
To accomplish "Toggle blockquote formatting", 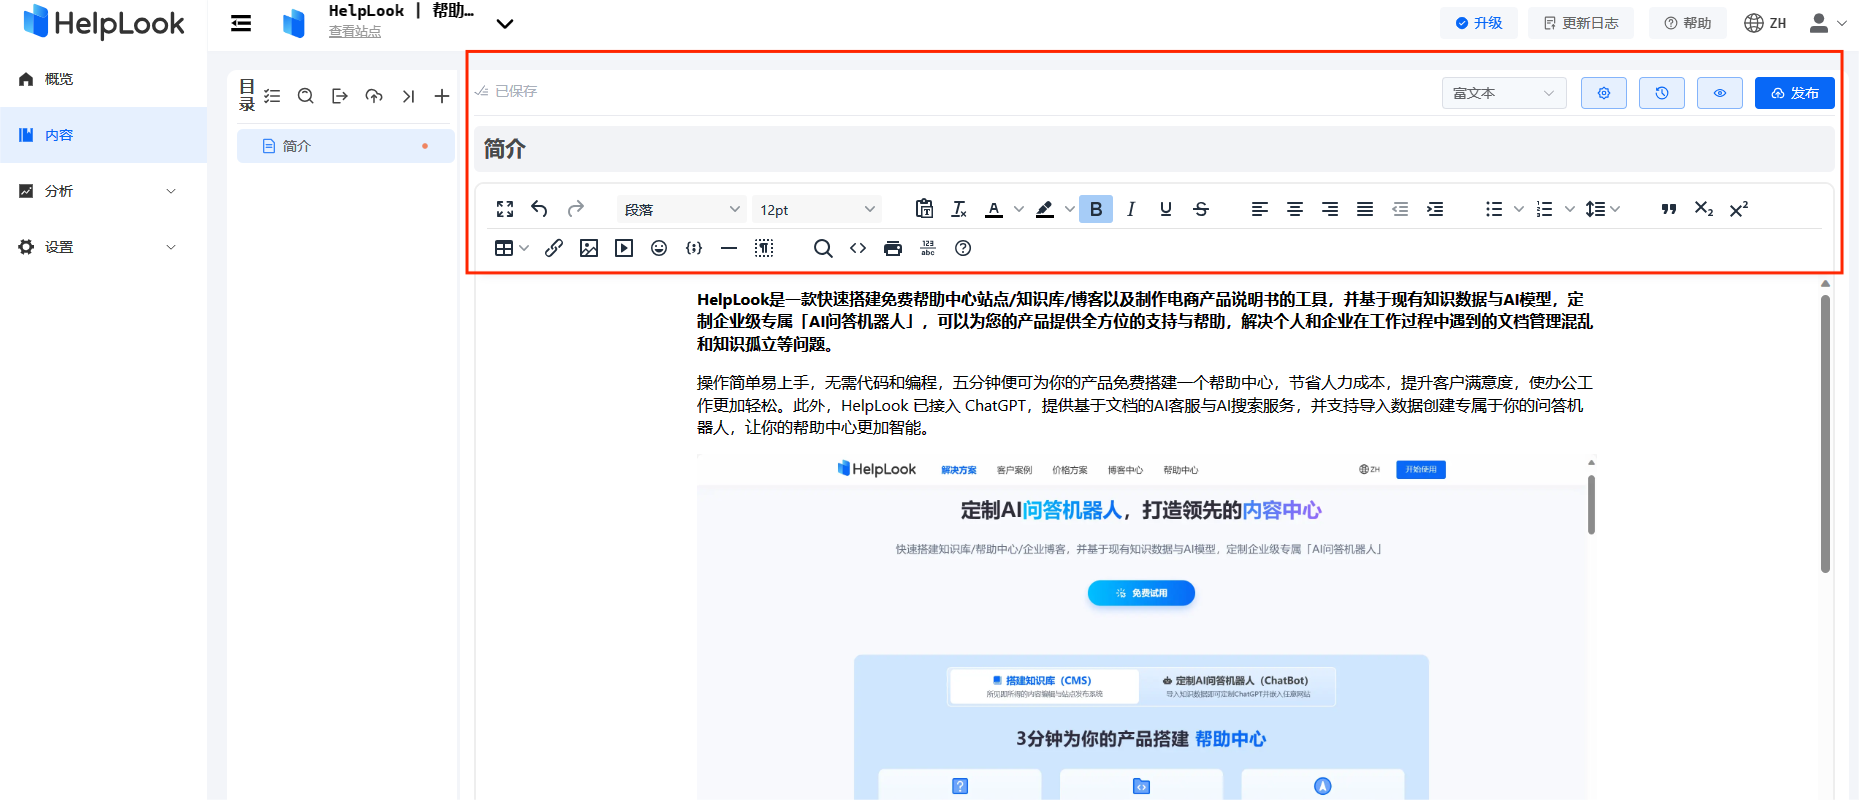I will [1669, 209].
